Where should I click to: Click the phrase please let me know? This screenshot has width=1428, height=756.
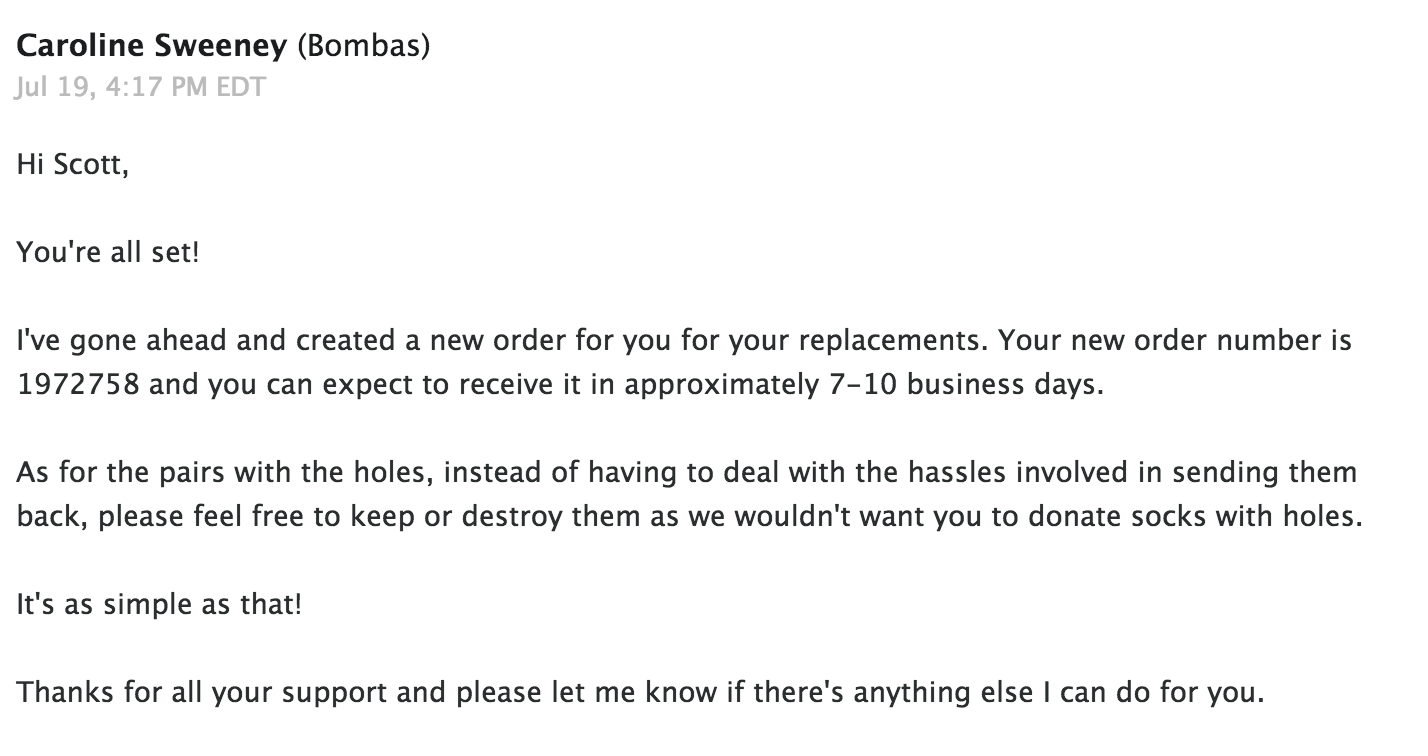tap(560, 693)
